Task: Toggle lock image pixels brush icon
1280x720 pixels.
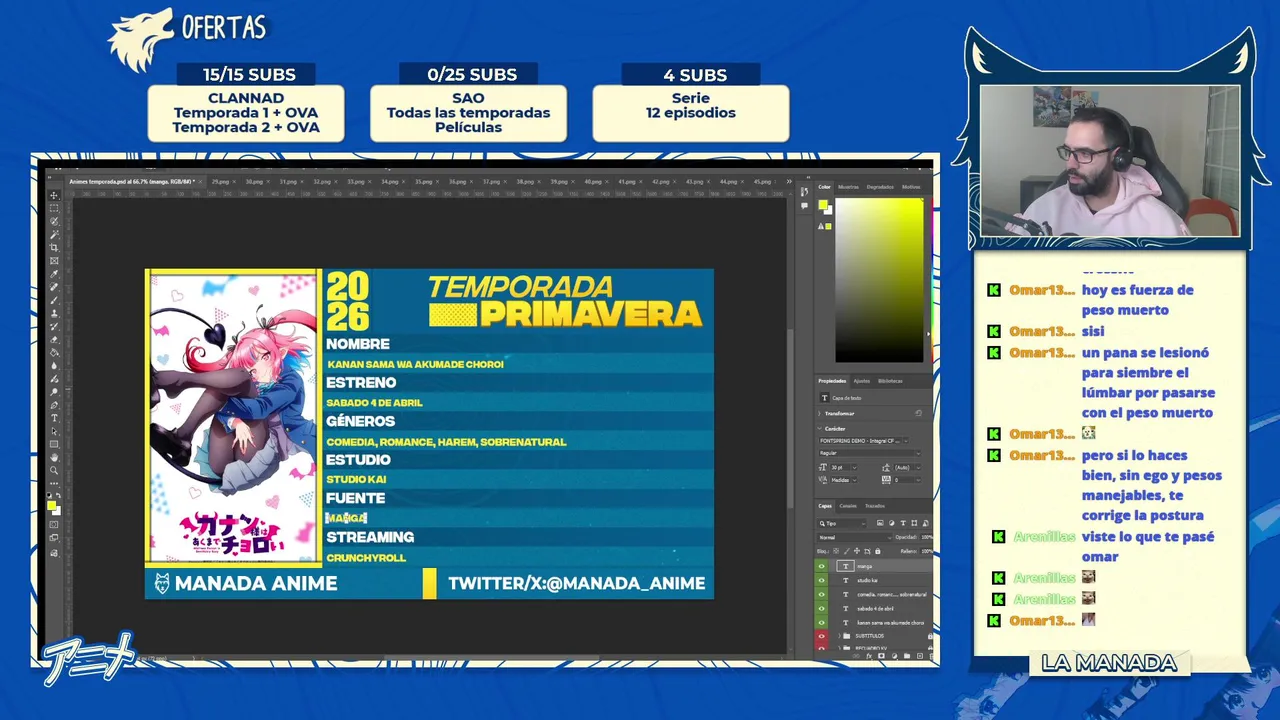Action: point(847,551)
